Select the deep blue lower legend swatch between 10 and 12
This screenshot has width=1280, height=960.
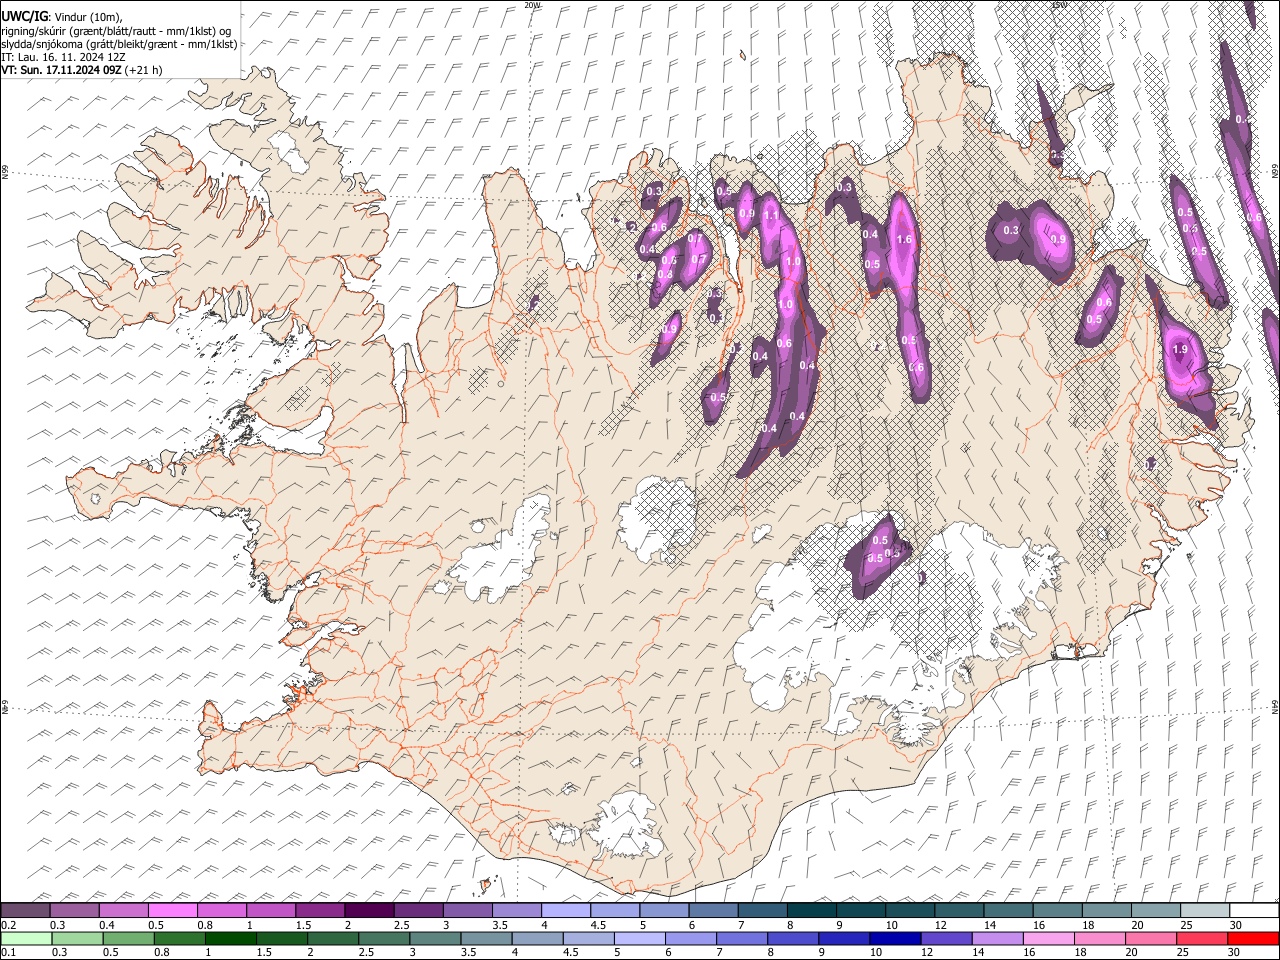pos(895,939)
